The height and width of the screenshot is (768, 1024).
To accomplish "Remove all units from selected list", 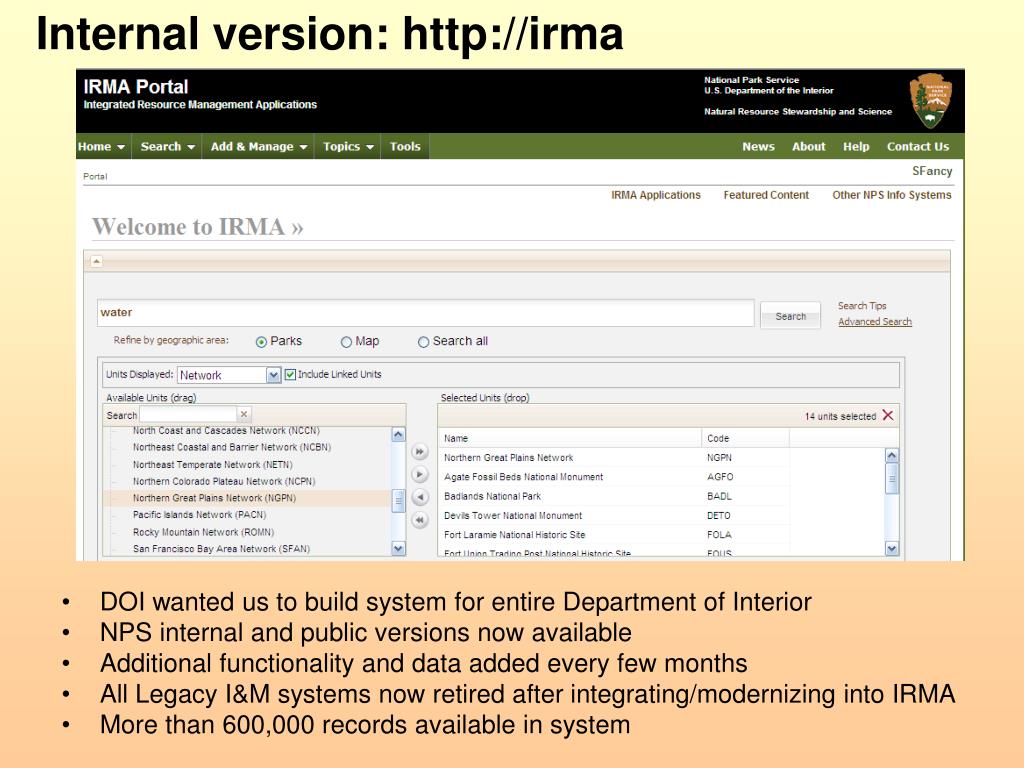I will (419, 520).
